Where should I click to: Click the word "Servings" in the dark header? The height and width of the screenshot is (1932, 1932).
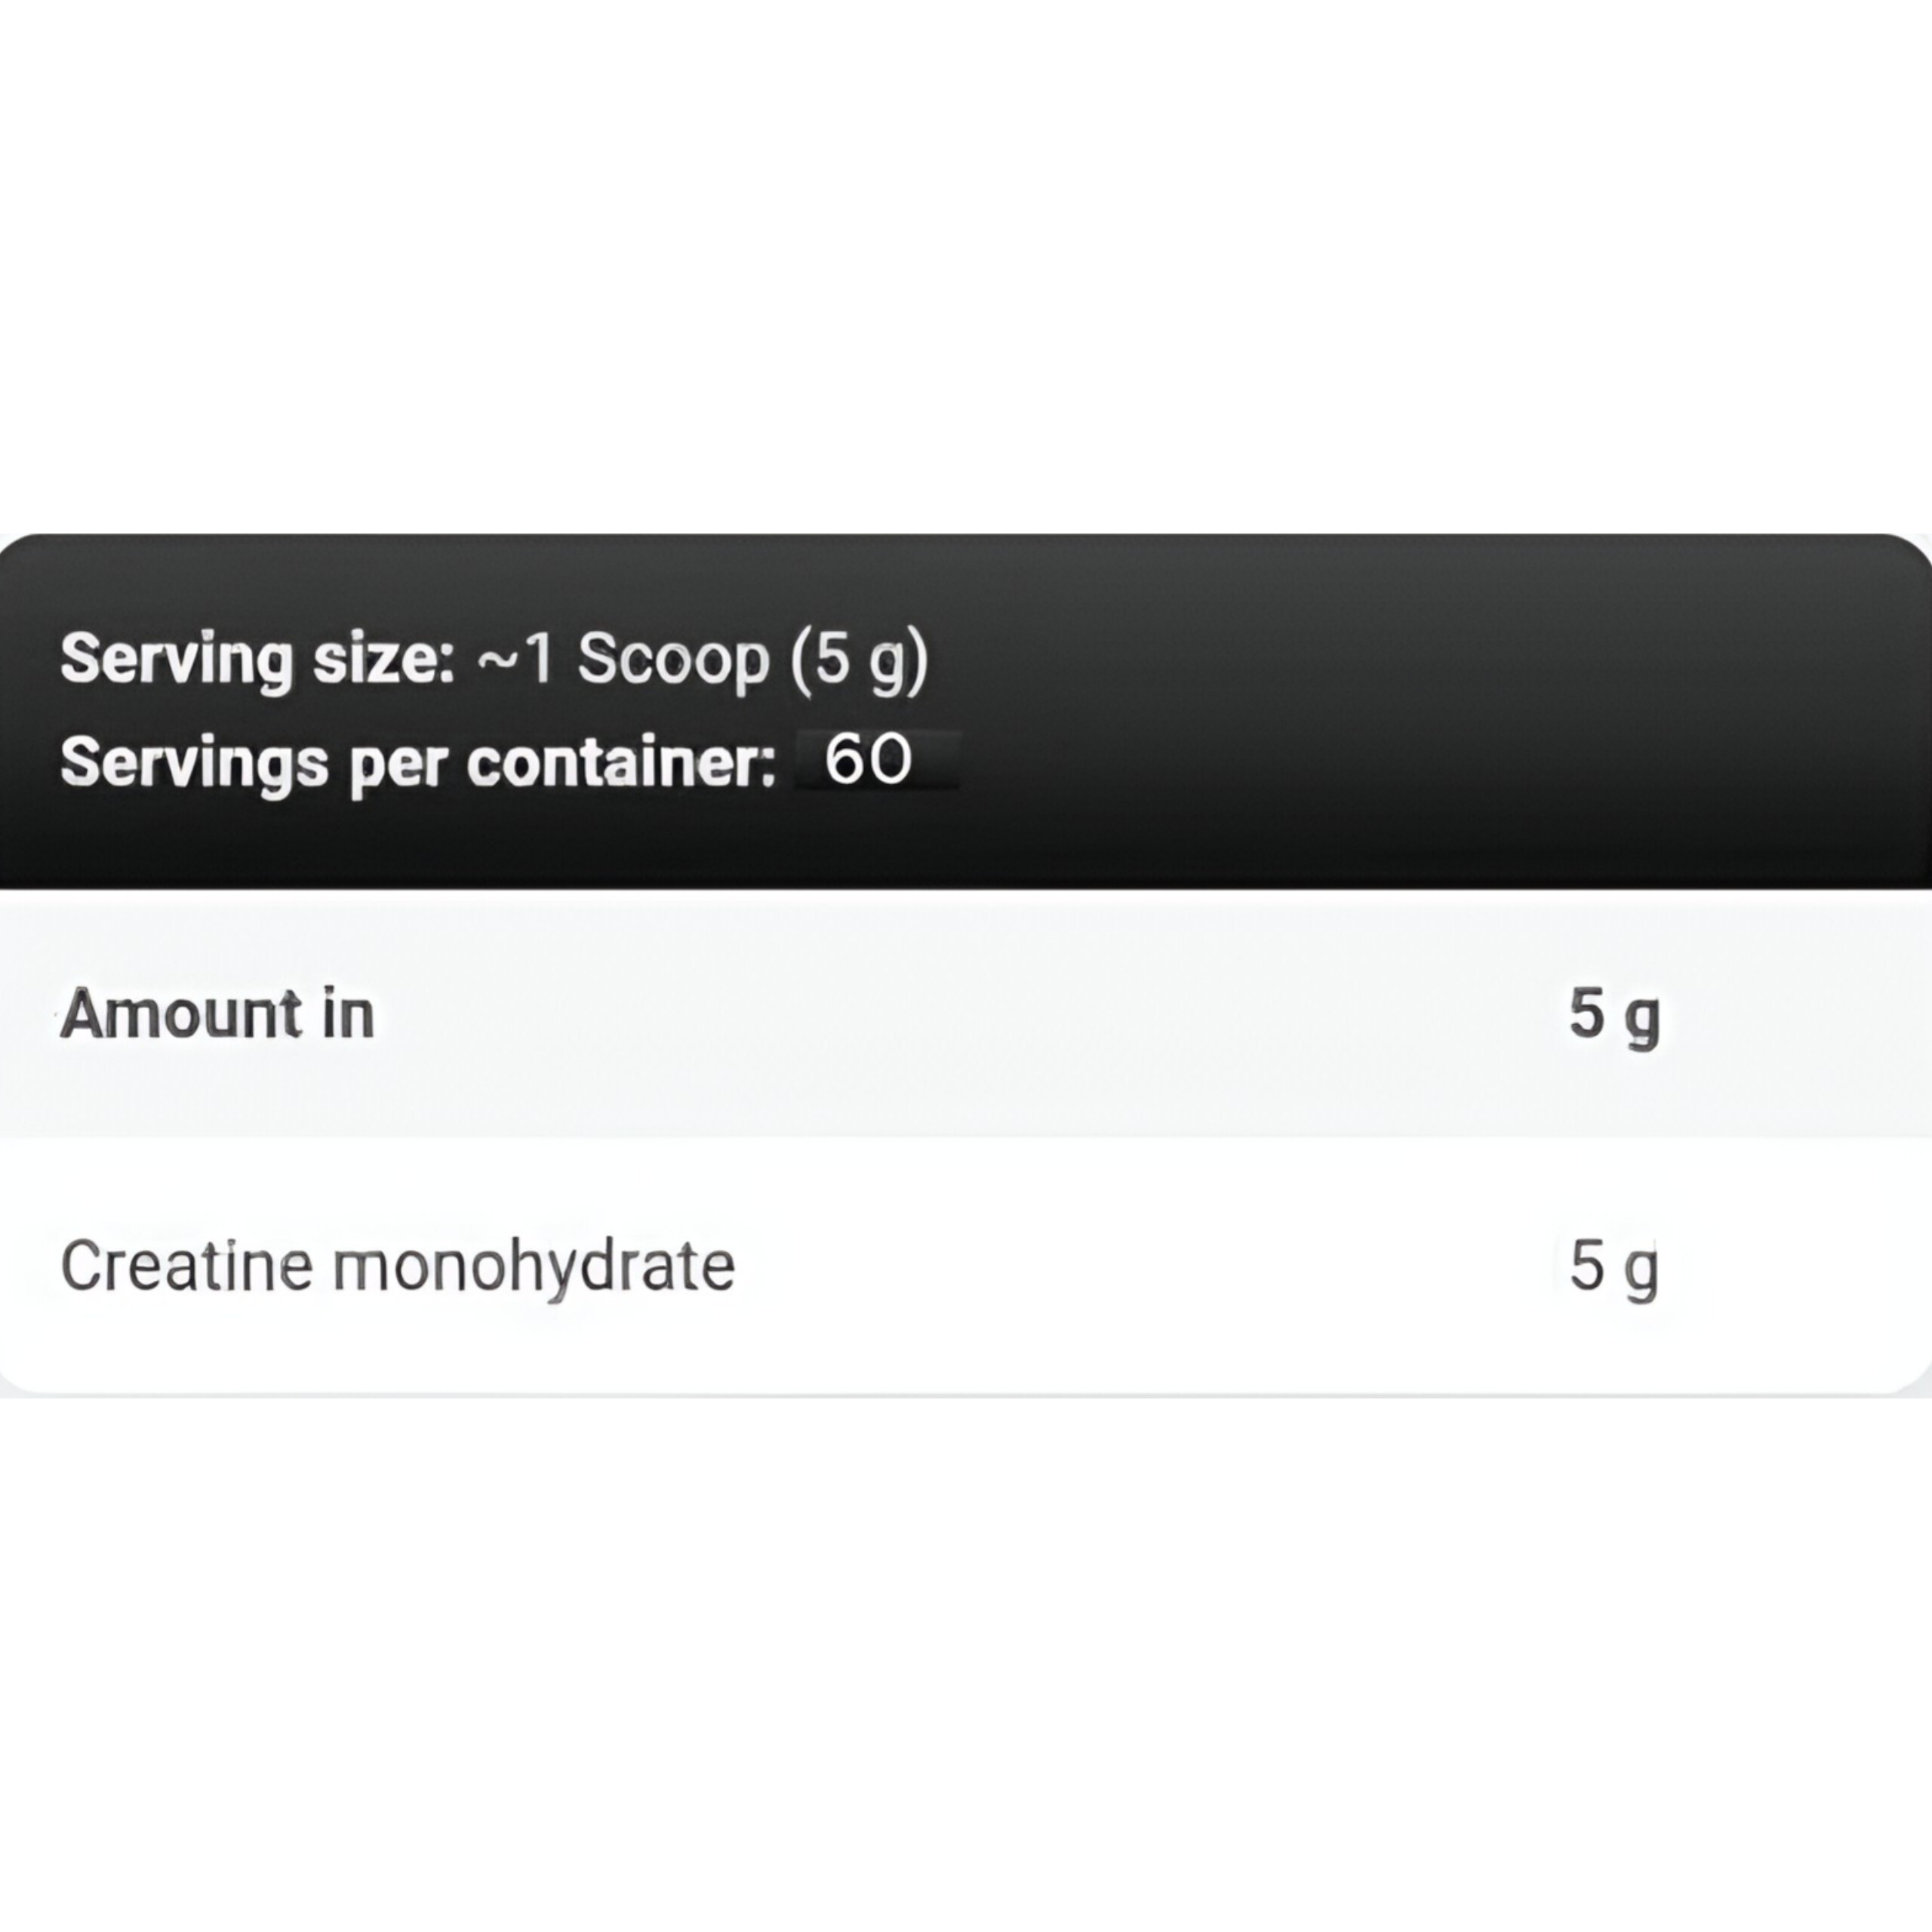(195, 762)
